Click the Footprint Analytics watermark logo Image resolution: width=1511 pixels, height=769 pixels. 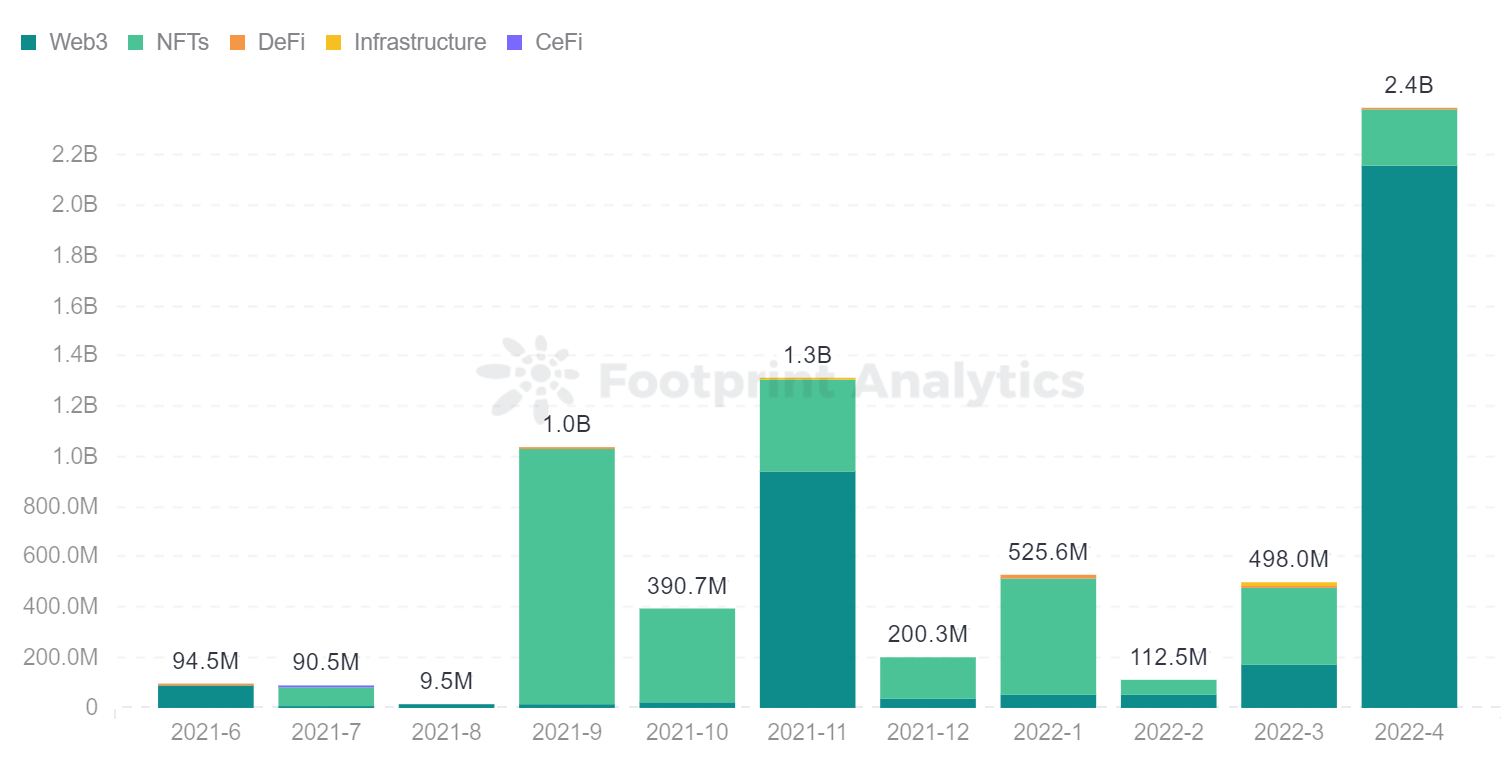(x=523, y=373)
